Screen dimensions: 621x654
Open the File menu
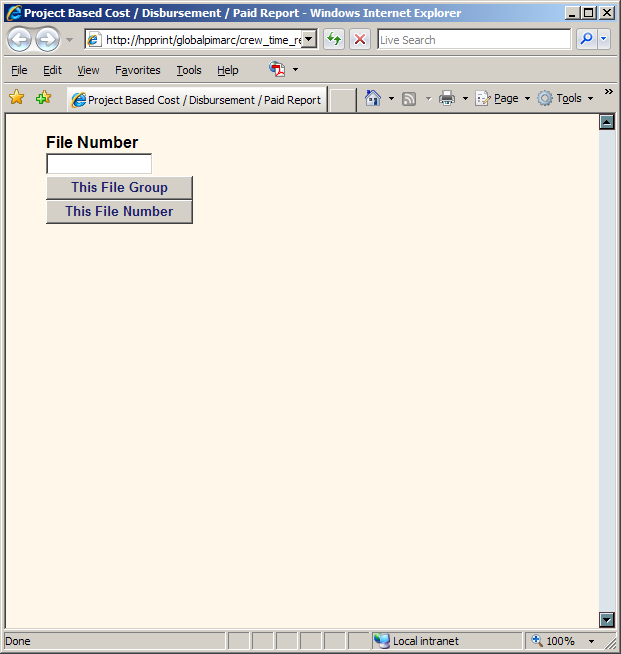tap(19, 70)
